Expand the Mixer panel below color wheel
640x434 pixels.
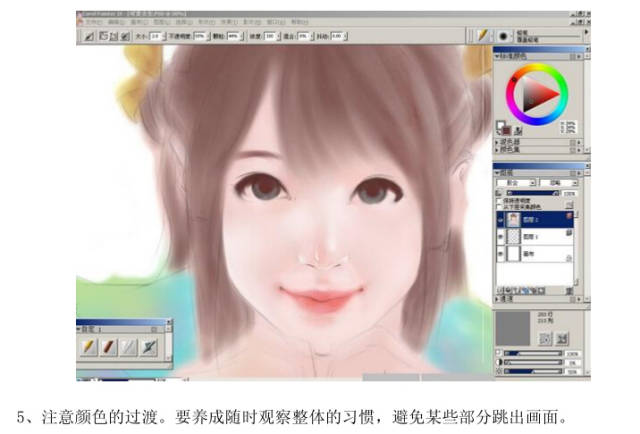[497, 142]
